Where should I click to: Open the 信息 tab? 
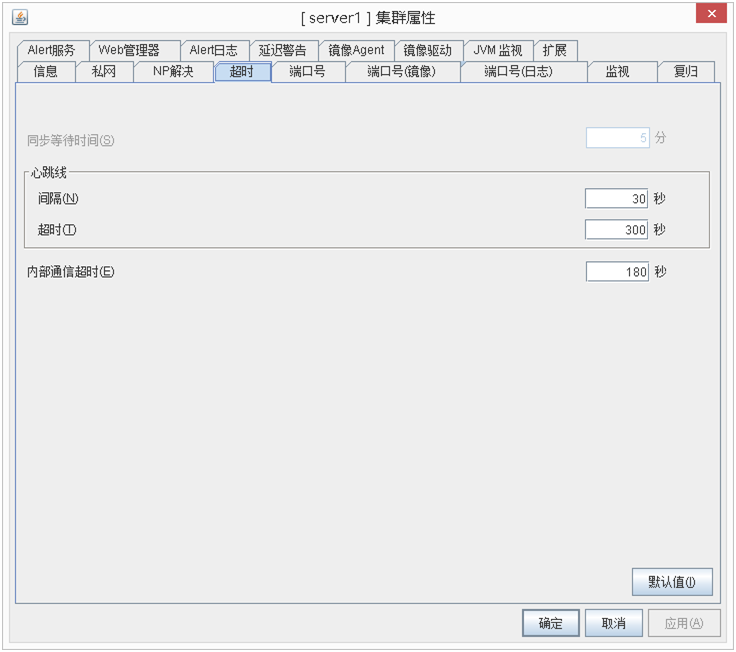tap(46, 72)
